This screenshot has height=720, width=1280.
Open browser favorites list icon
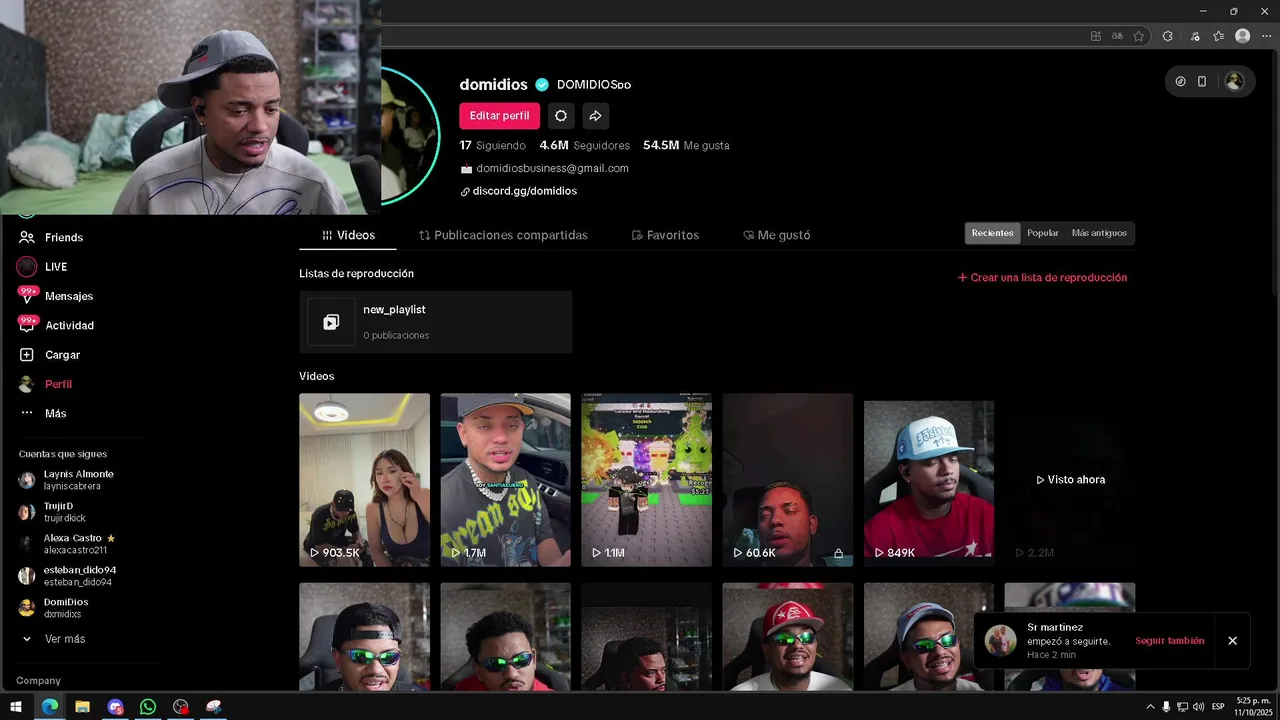pos(1218,36)
